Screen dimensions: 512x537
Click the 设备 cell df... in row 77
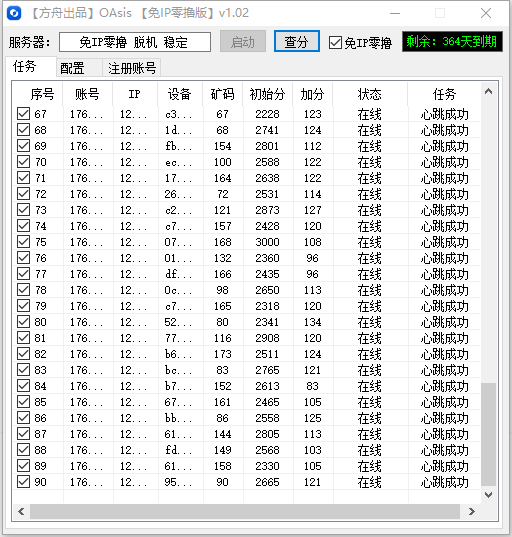tap(178, 274)
